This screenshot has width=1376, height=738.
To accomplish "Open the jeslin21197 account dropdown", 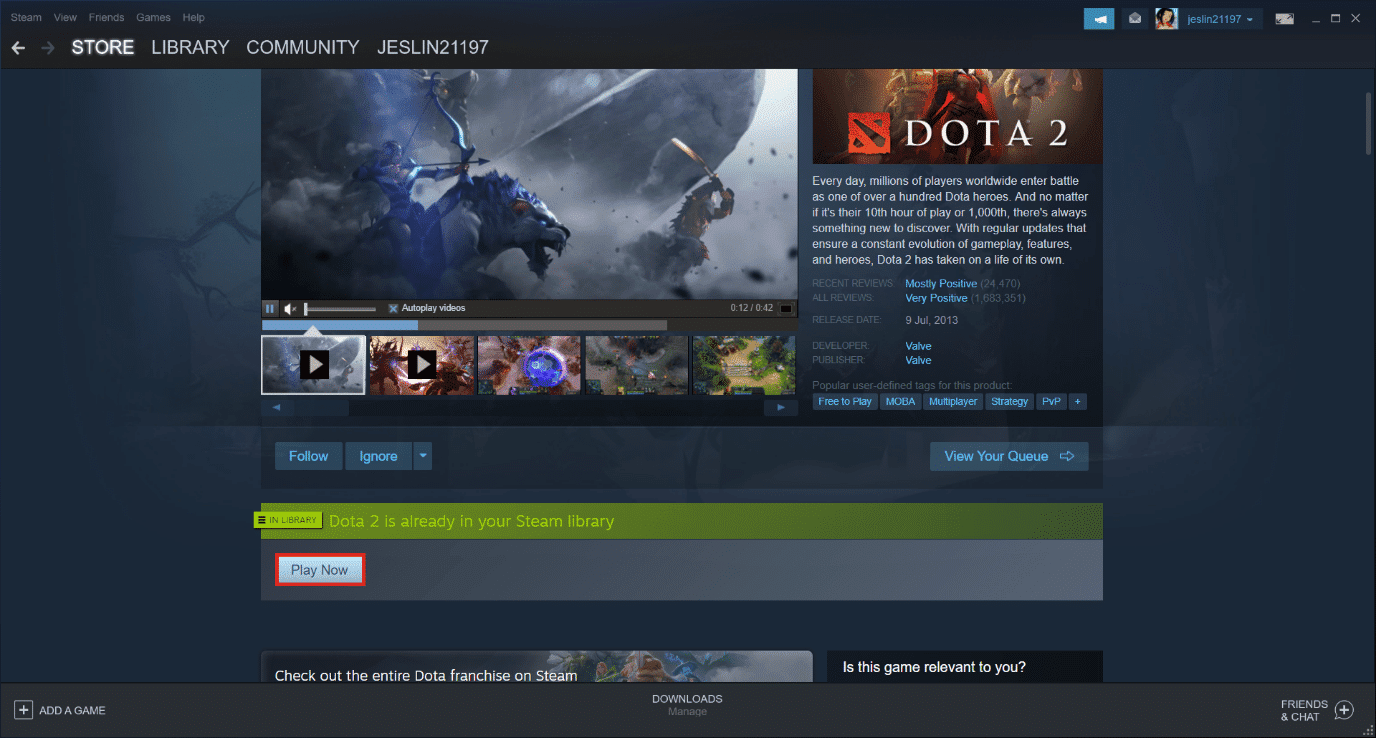I will [x=1220, y=18].
